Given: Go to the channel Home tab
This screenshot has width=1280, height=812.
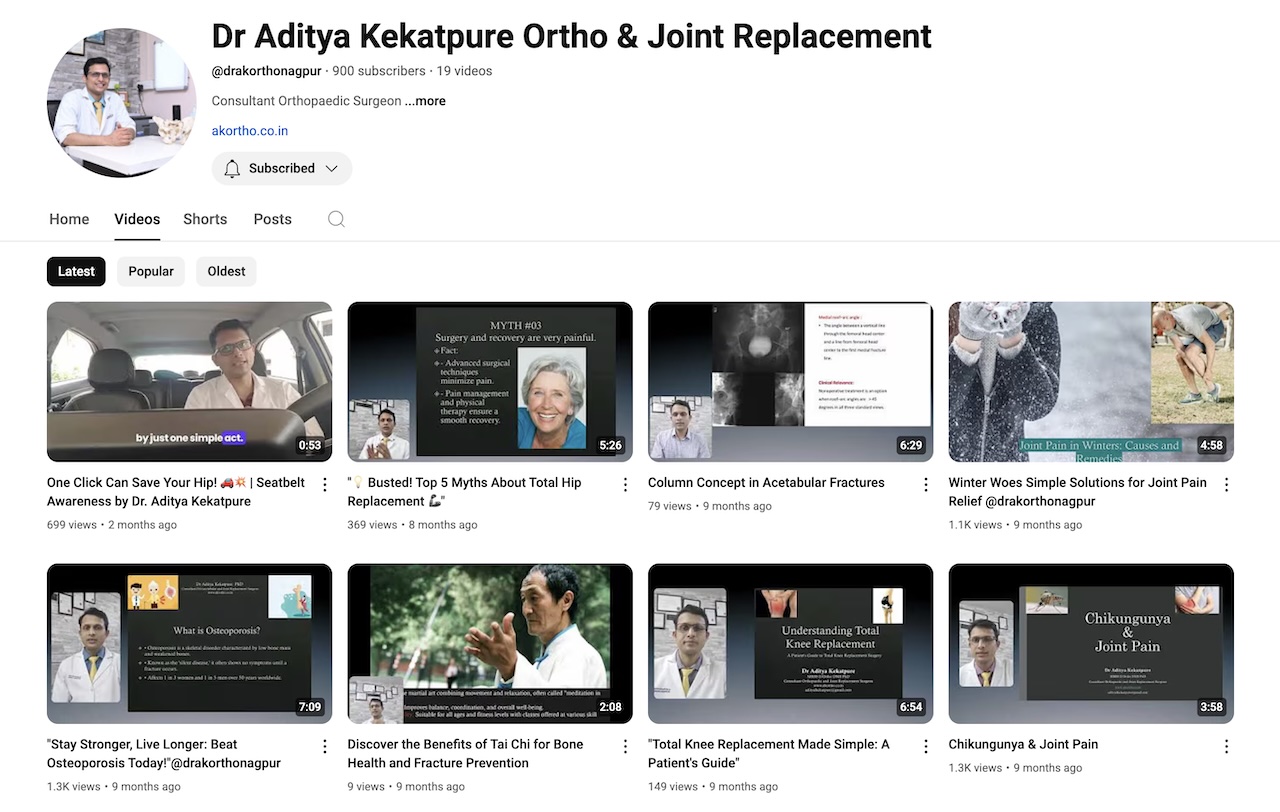Looking at the screenshot, I should [69, 219].
